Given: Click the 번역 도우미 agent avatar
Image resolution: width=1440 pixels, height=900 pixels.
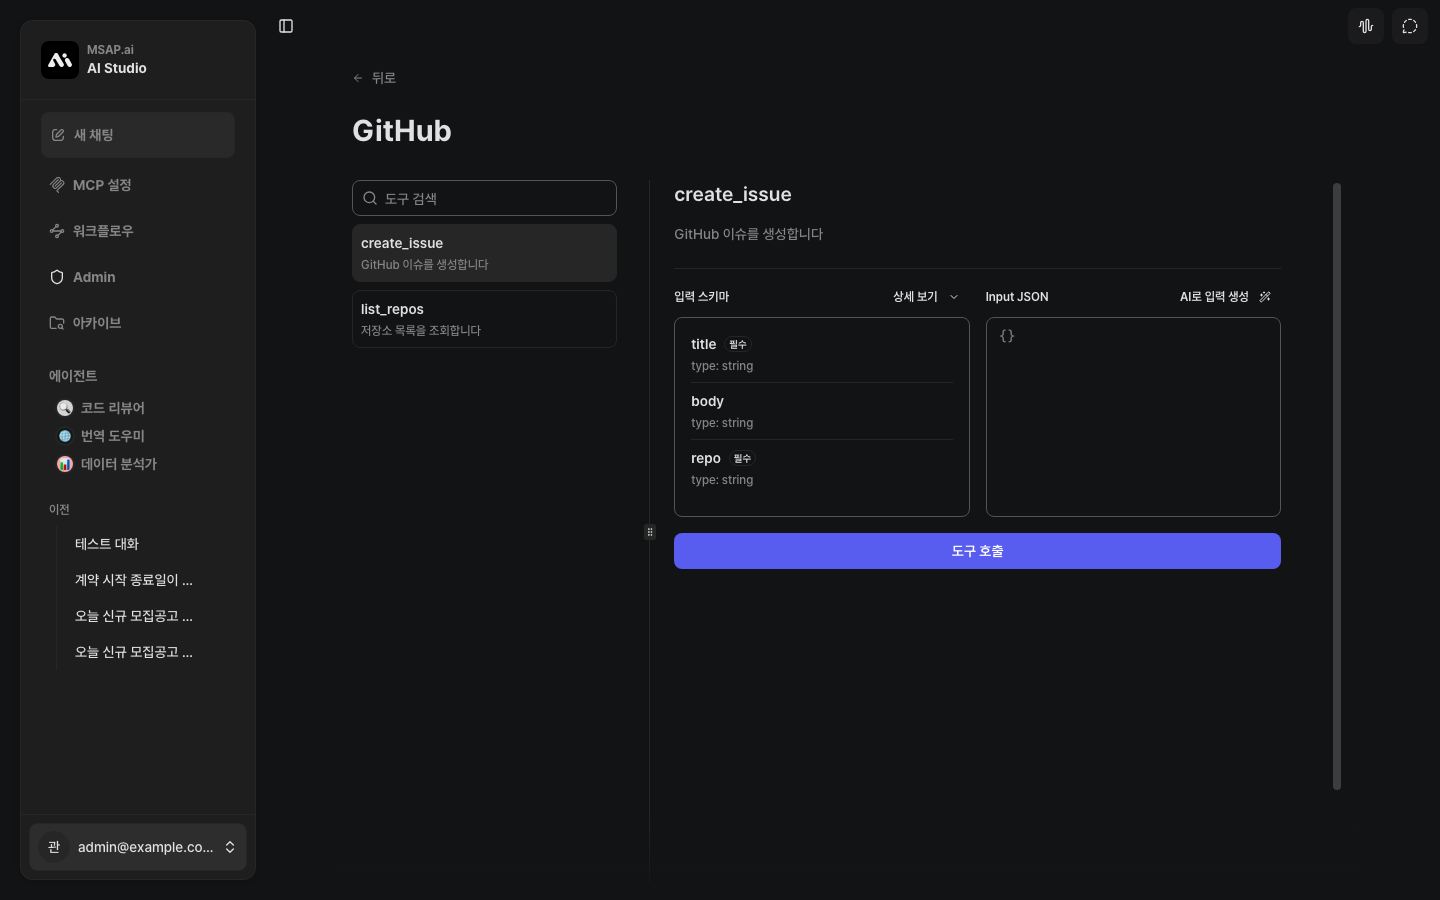Looking at the screenshot, I should pos(65,436).
